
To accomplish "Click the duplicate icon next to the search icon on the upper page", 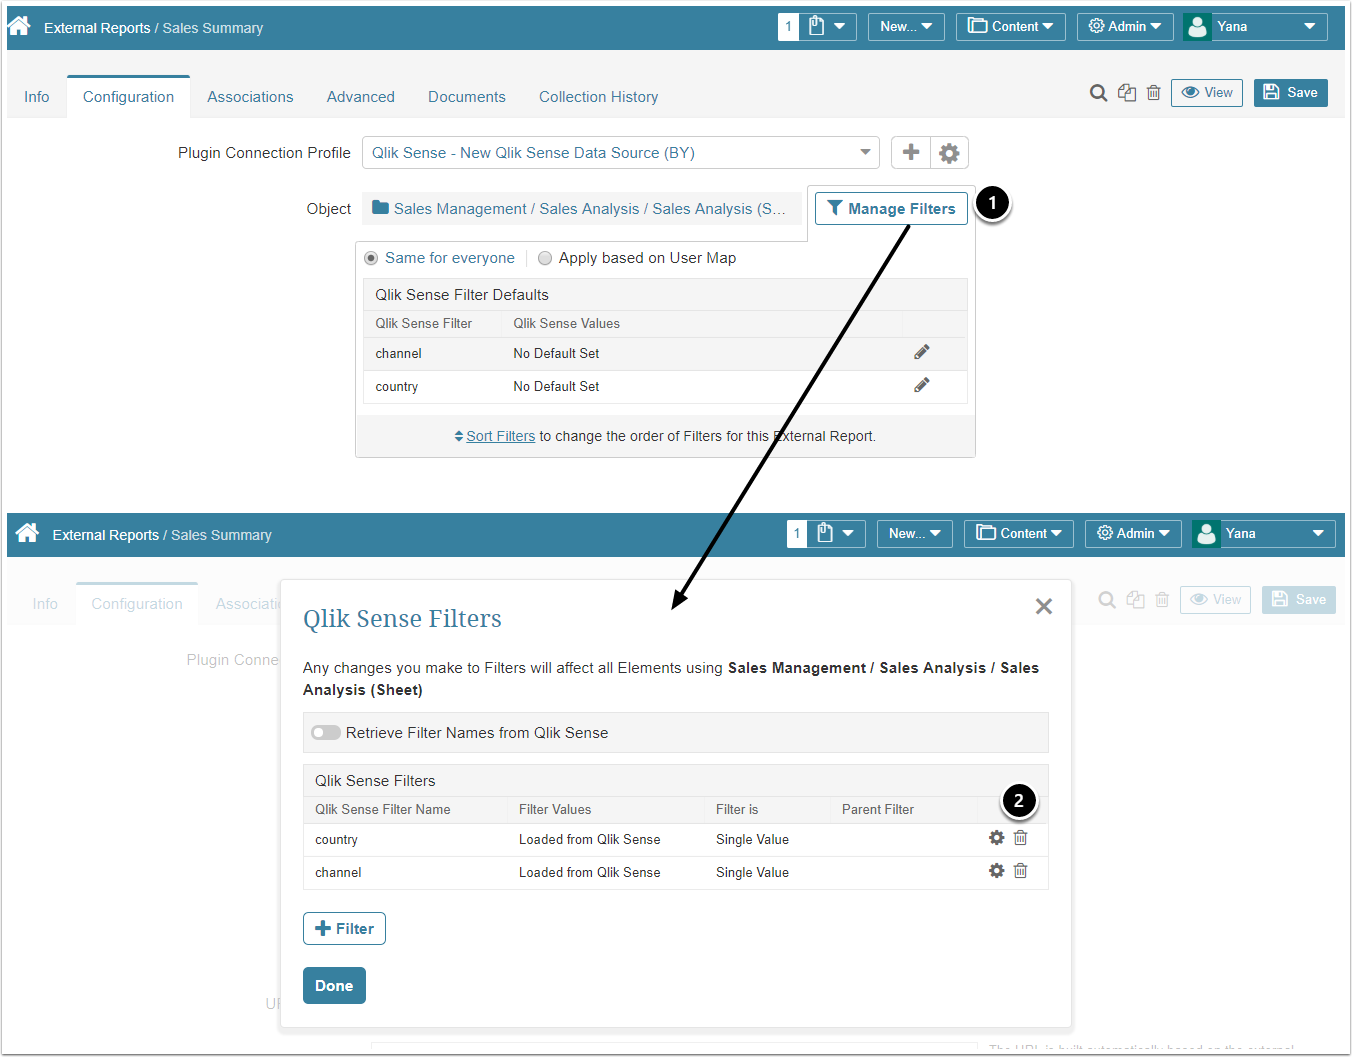I will [1127, 93].
